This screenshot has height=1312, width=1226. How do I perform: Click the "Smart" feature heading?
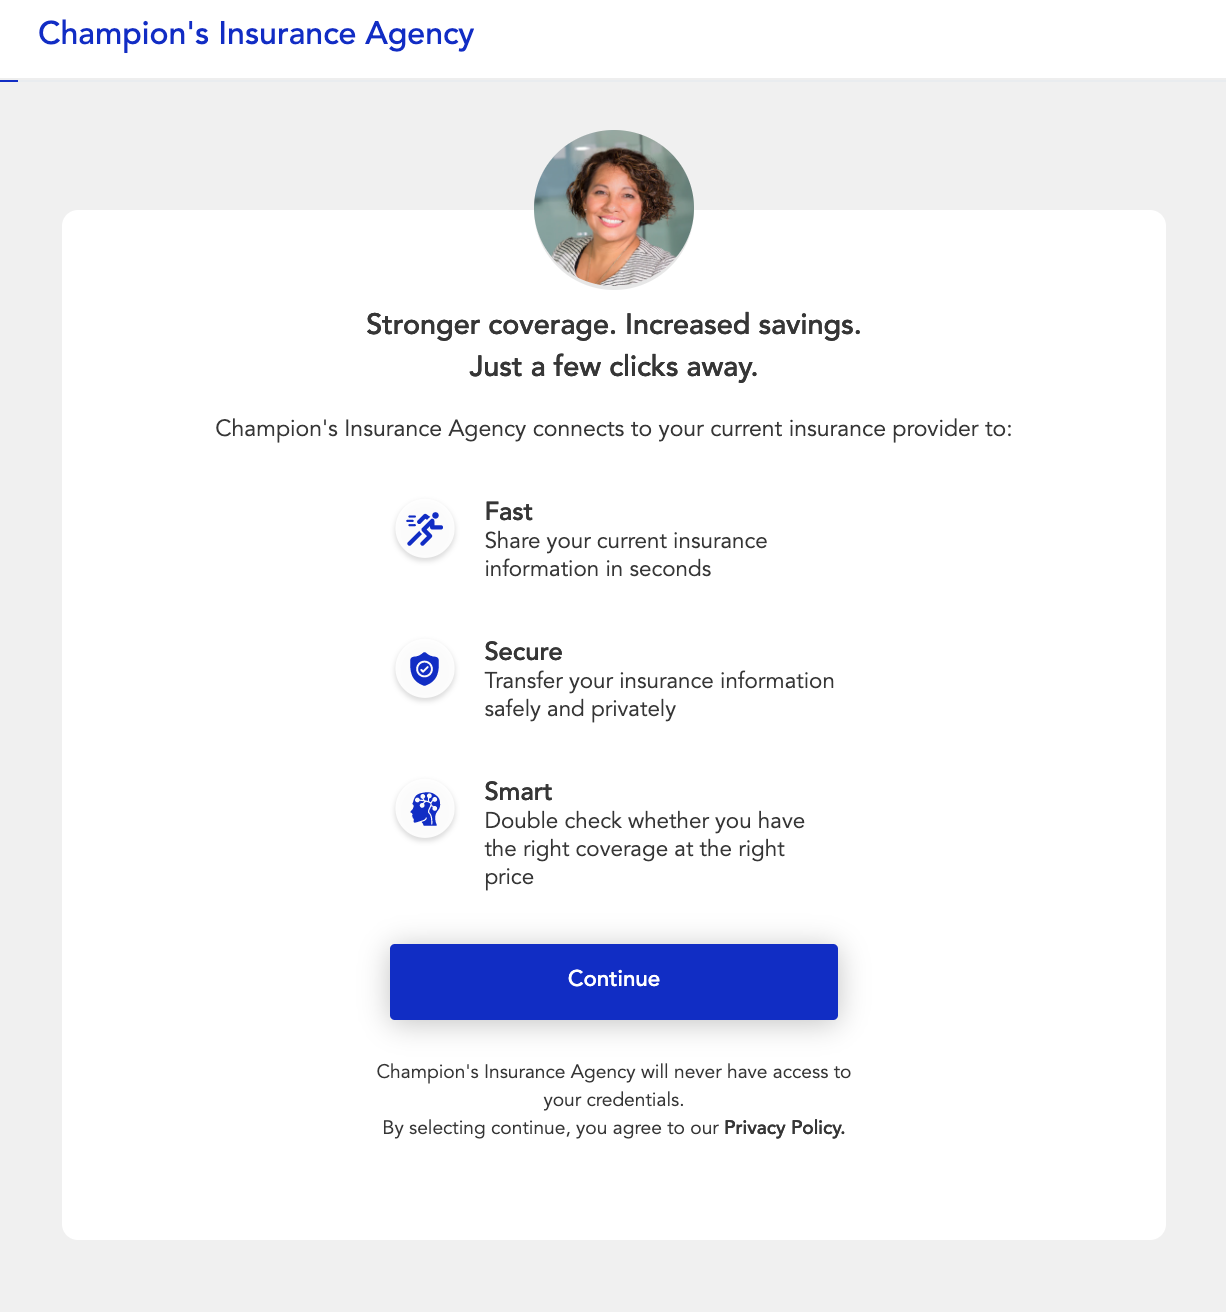(518, 791)
